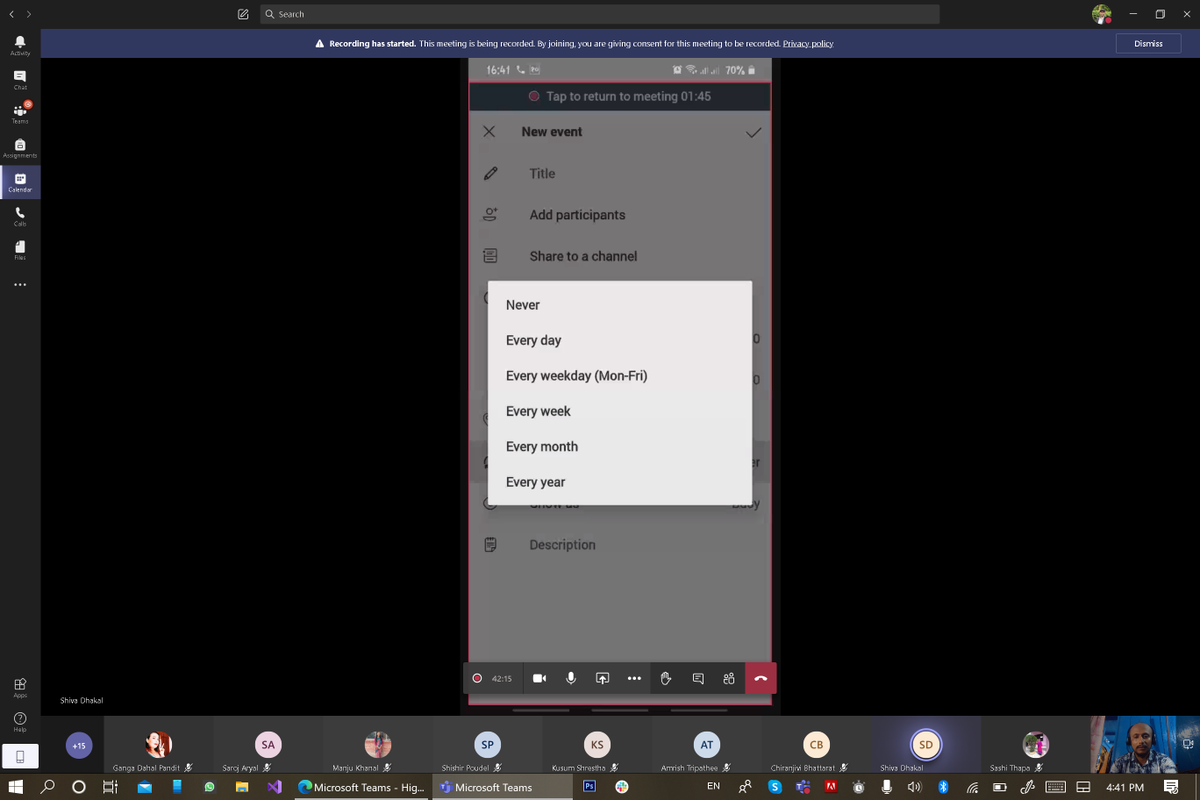Pick 'Every year' repeat option
Screen dimensions: 1200x800
(620, 482)
